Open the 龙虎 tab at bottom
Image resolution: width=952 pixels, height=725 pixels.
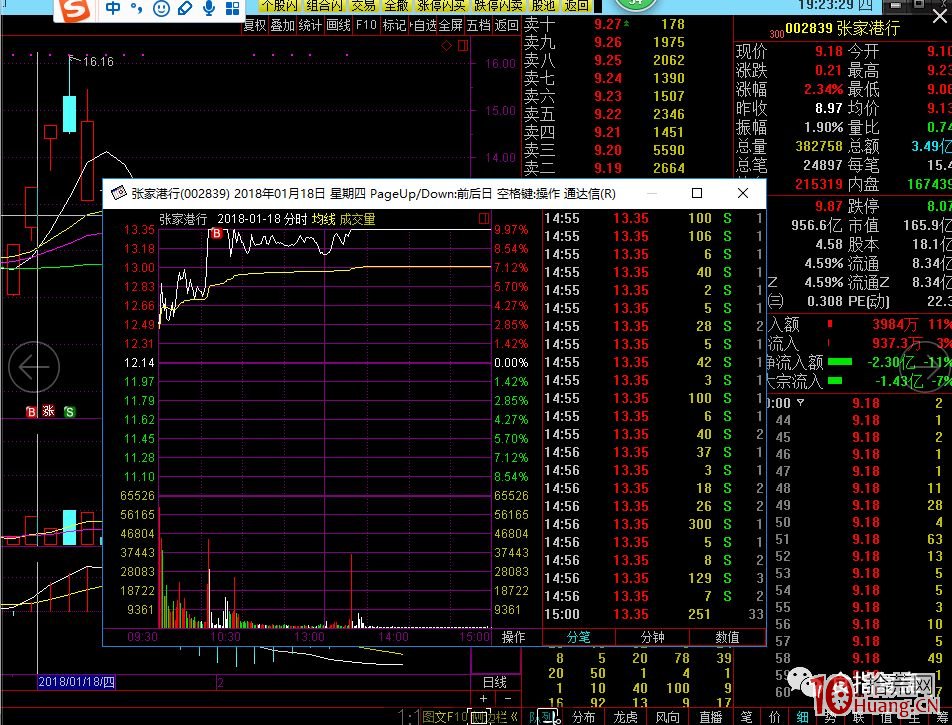coord(625,717)
